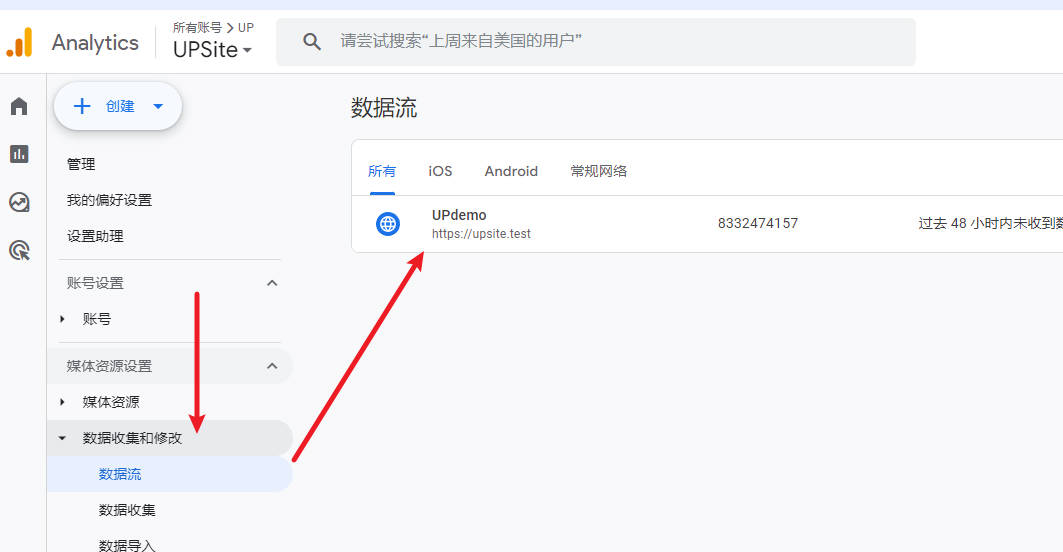Click the 媒体资源 label in the sidebar

[x=111, y=402]
